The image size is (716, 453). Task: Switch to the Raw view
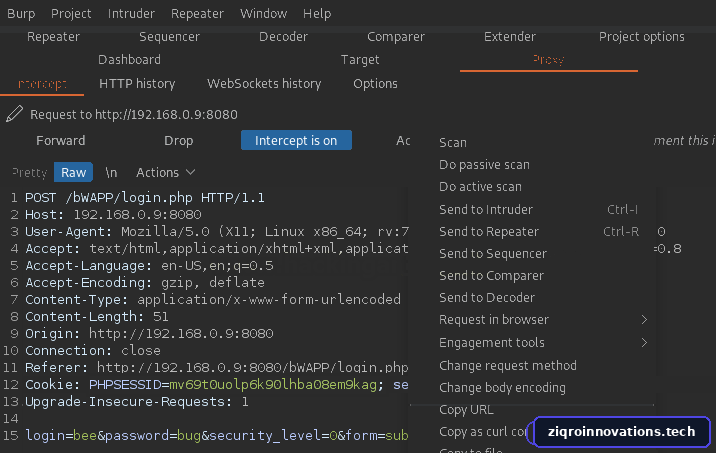click(74, 173)
